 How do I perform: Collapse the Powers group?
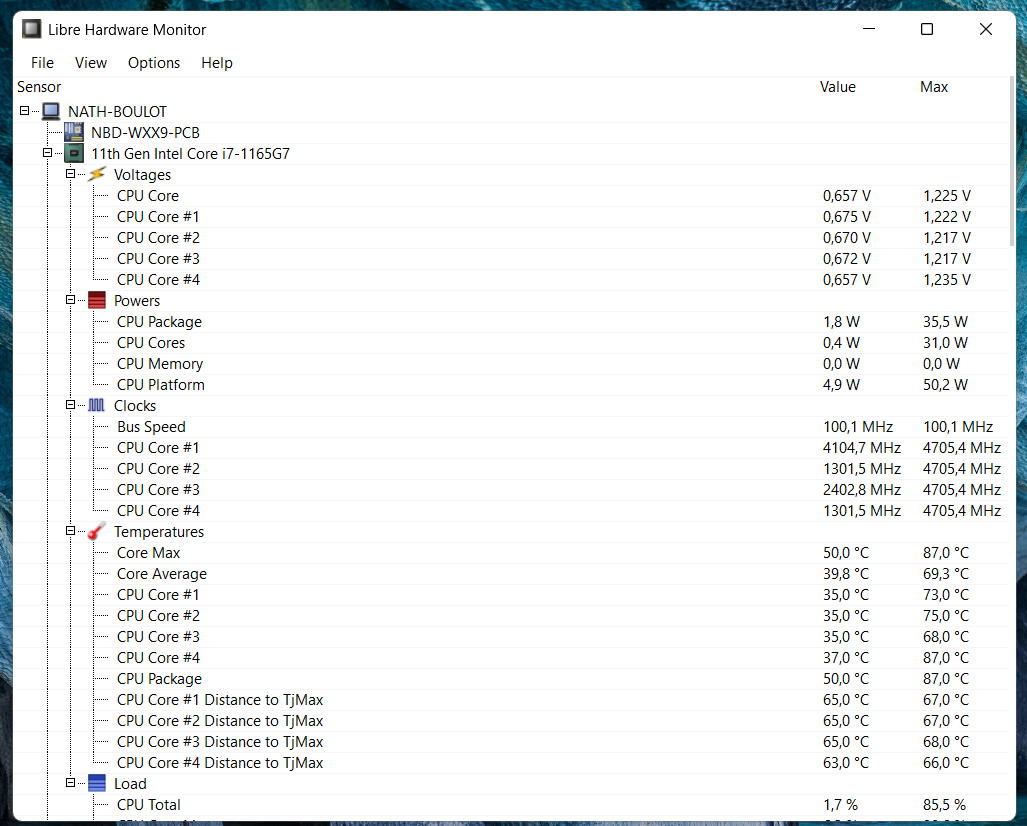tap(71, 300)
